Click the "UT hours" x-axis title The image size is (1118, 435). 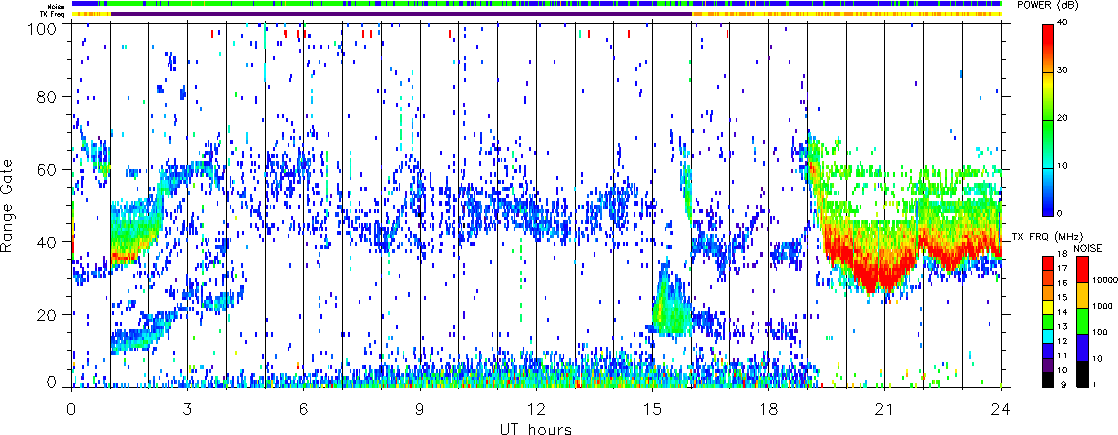[536, 429]
